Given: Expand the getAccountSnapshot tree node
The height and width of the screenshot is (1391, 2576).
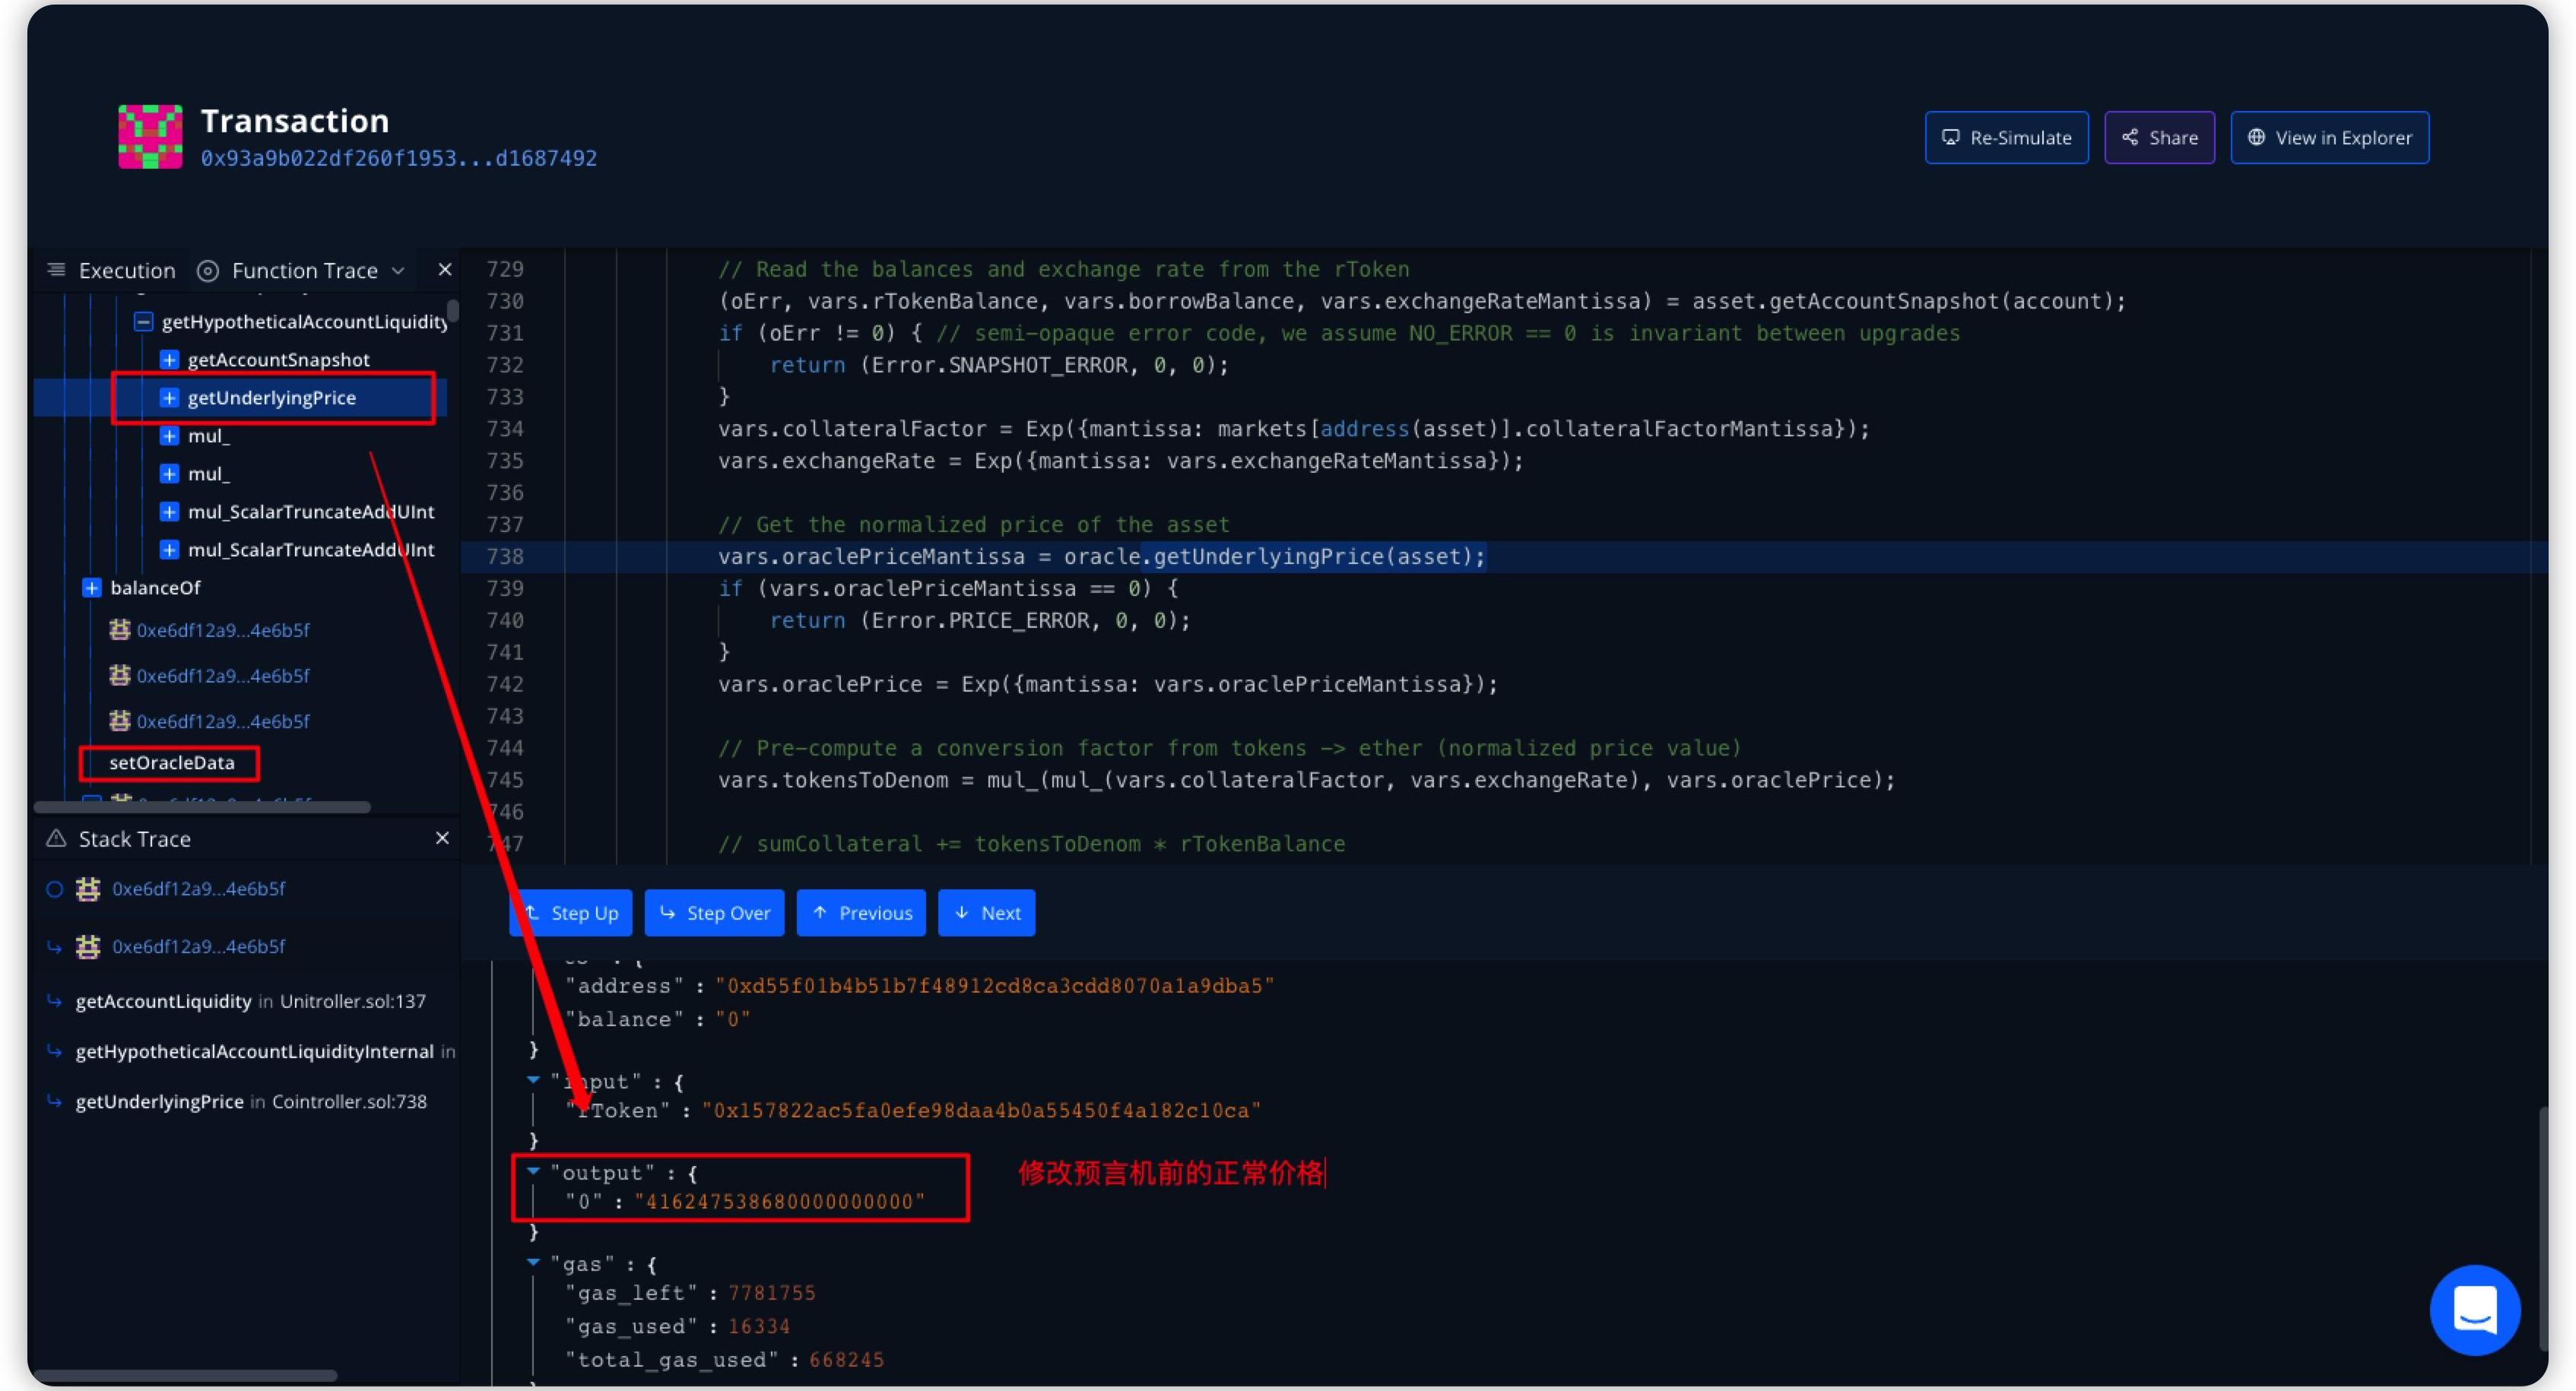Looking at the screenshot, I should coord(170,360).
